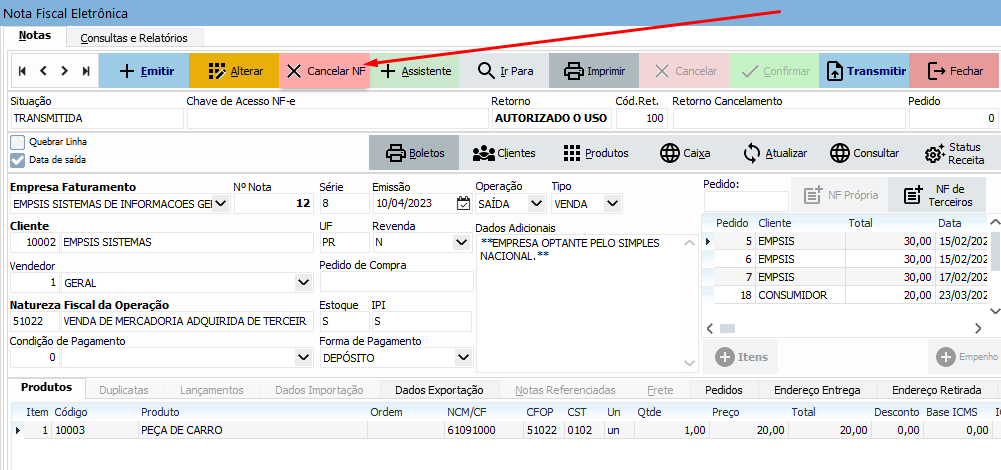Open the Assistente wizard
Image resolution: width=1001 pixels, height=470 pixels.
coord(414,71)
